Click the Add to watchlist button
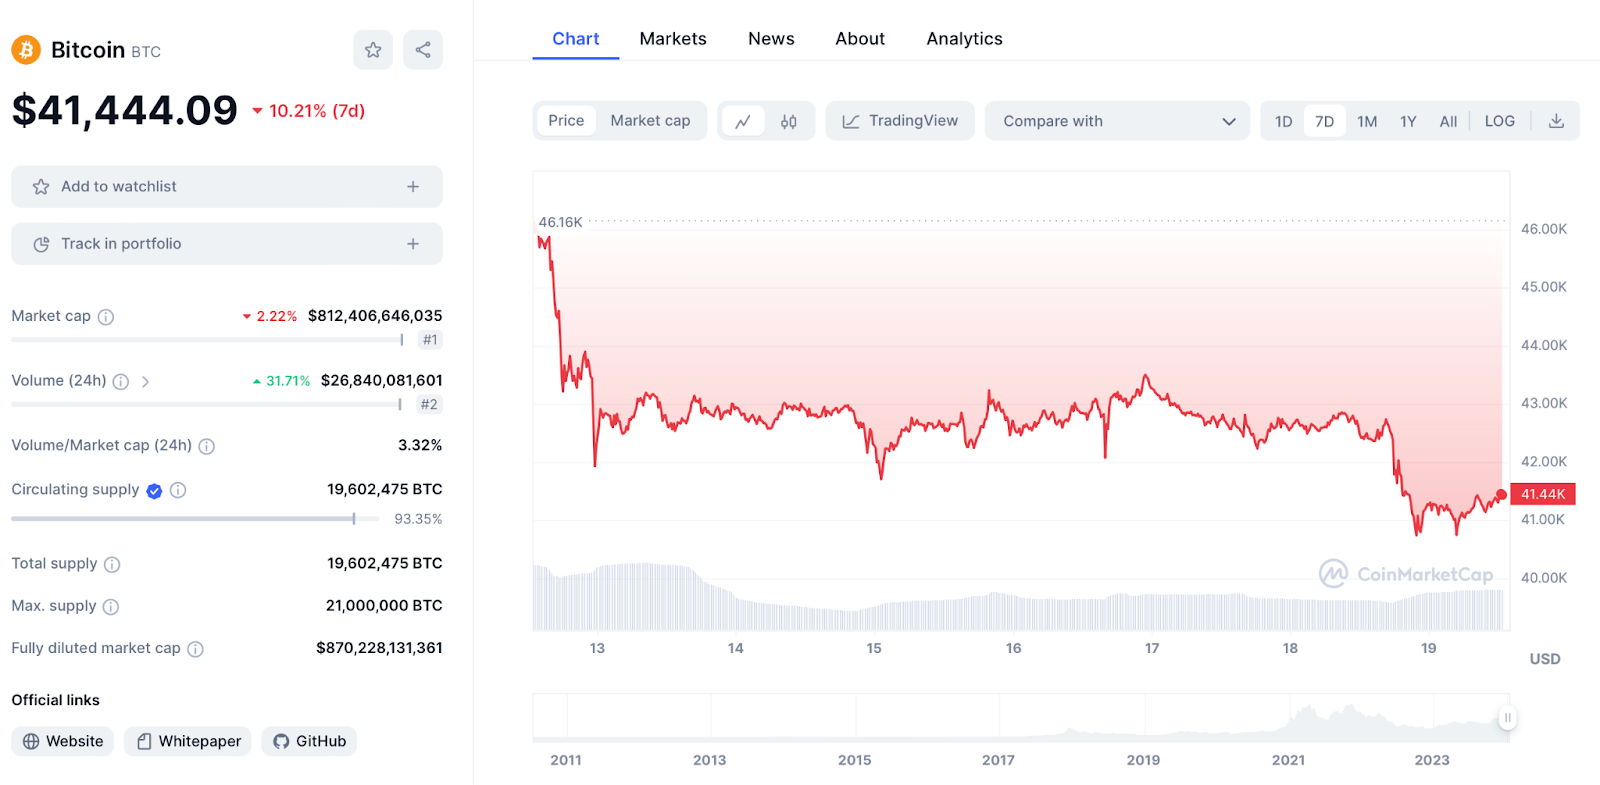The height and width of the screenshot is (785, 1600). [227, 187]
